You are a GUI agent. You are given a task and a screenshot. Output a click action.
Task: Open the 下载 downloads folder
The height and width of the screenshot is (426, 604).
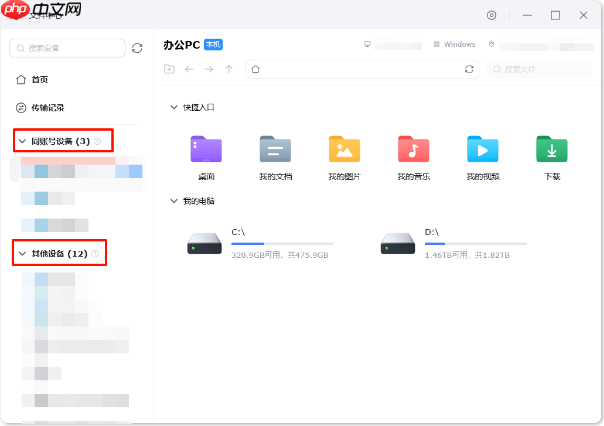pyautogui.click(x=552, y=158)
